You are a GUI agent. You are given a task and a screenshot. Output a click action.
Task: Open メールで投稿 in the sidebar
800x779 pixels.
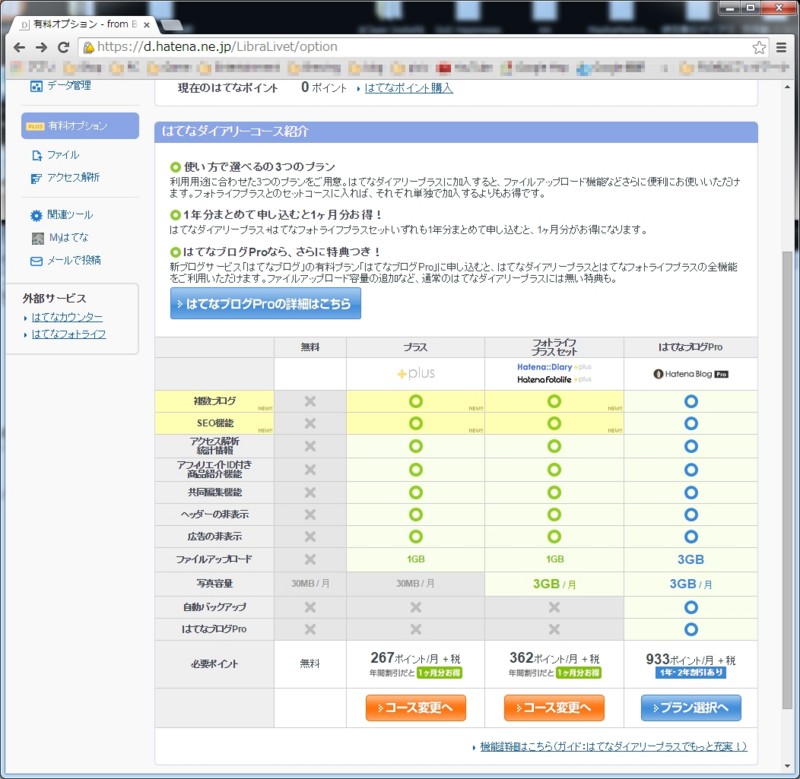74,260
